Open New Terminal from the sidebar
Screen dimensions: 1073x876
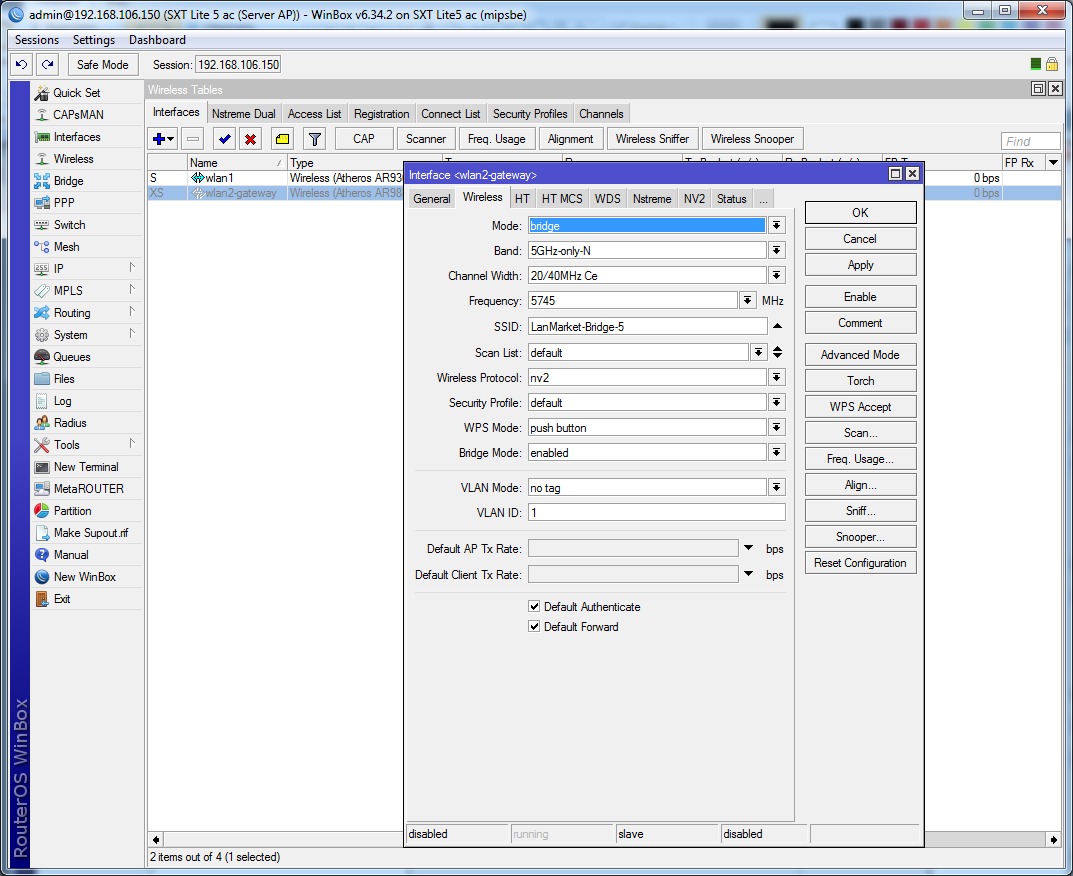click(85, 467)
